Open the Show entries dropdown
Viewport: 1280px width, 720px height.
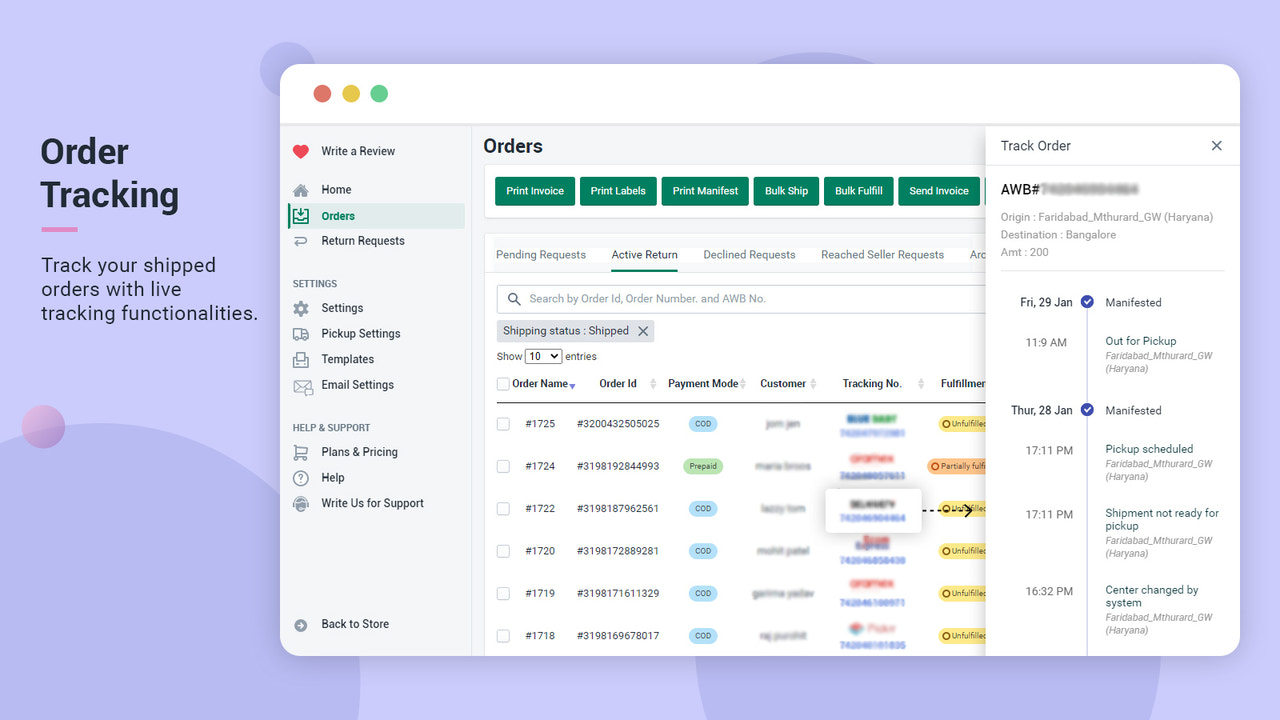(x=543, y=355)
